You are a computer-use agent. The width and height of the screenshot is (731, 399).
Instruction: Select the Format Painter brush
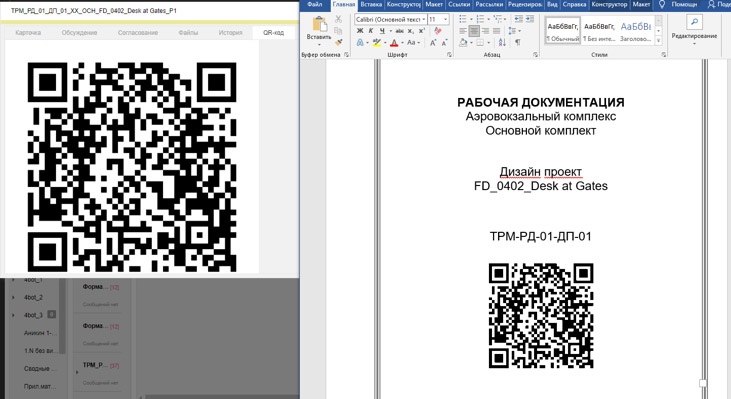pos(338,42)
